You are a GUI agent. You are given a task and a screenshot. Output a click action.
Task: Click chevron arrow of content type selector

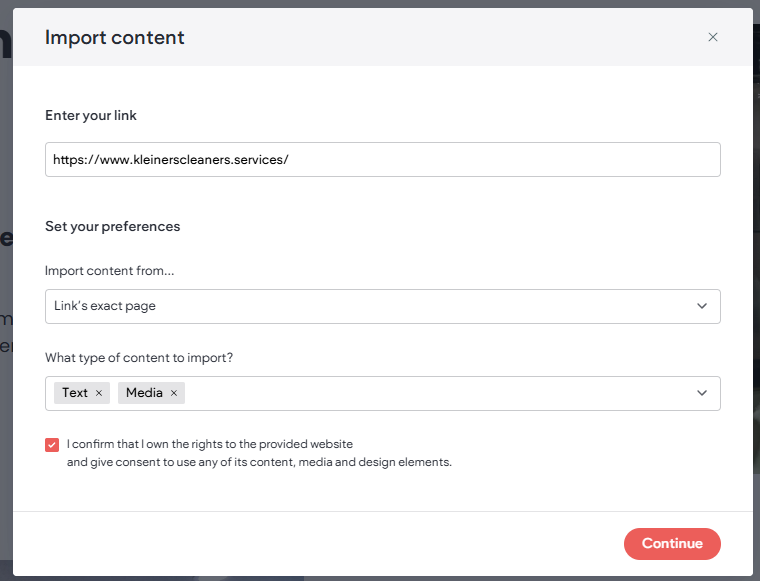click(702, 393)
